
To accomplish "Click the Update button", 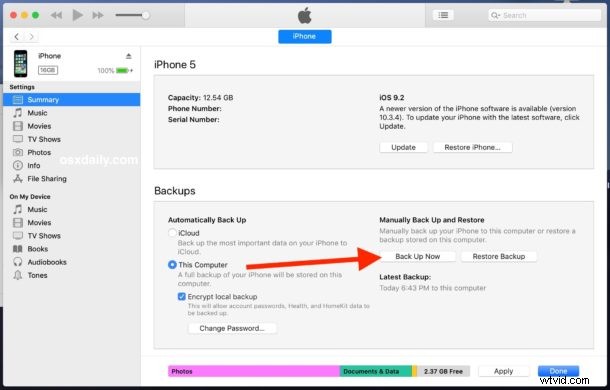I will 403,148.
